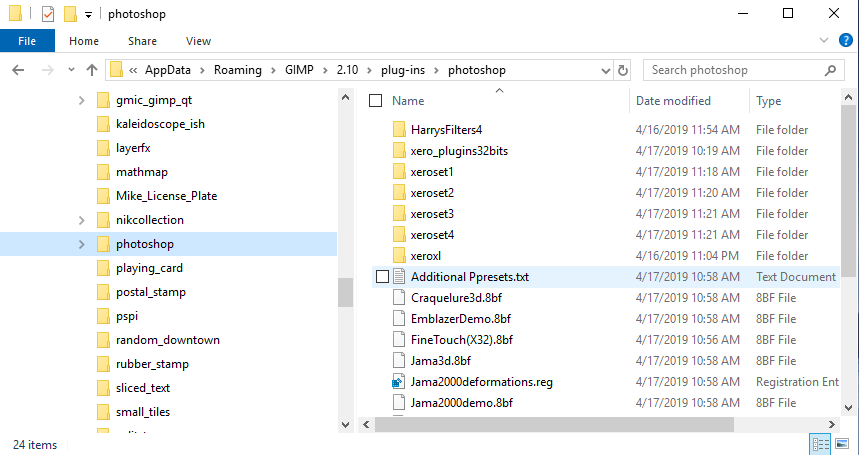Screen dimensions: 859x455
Task: Refresh the photoshop folder view
Action: click(622, 70)
